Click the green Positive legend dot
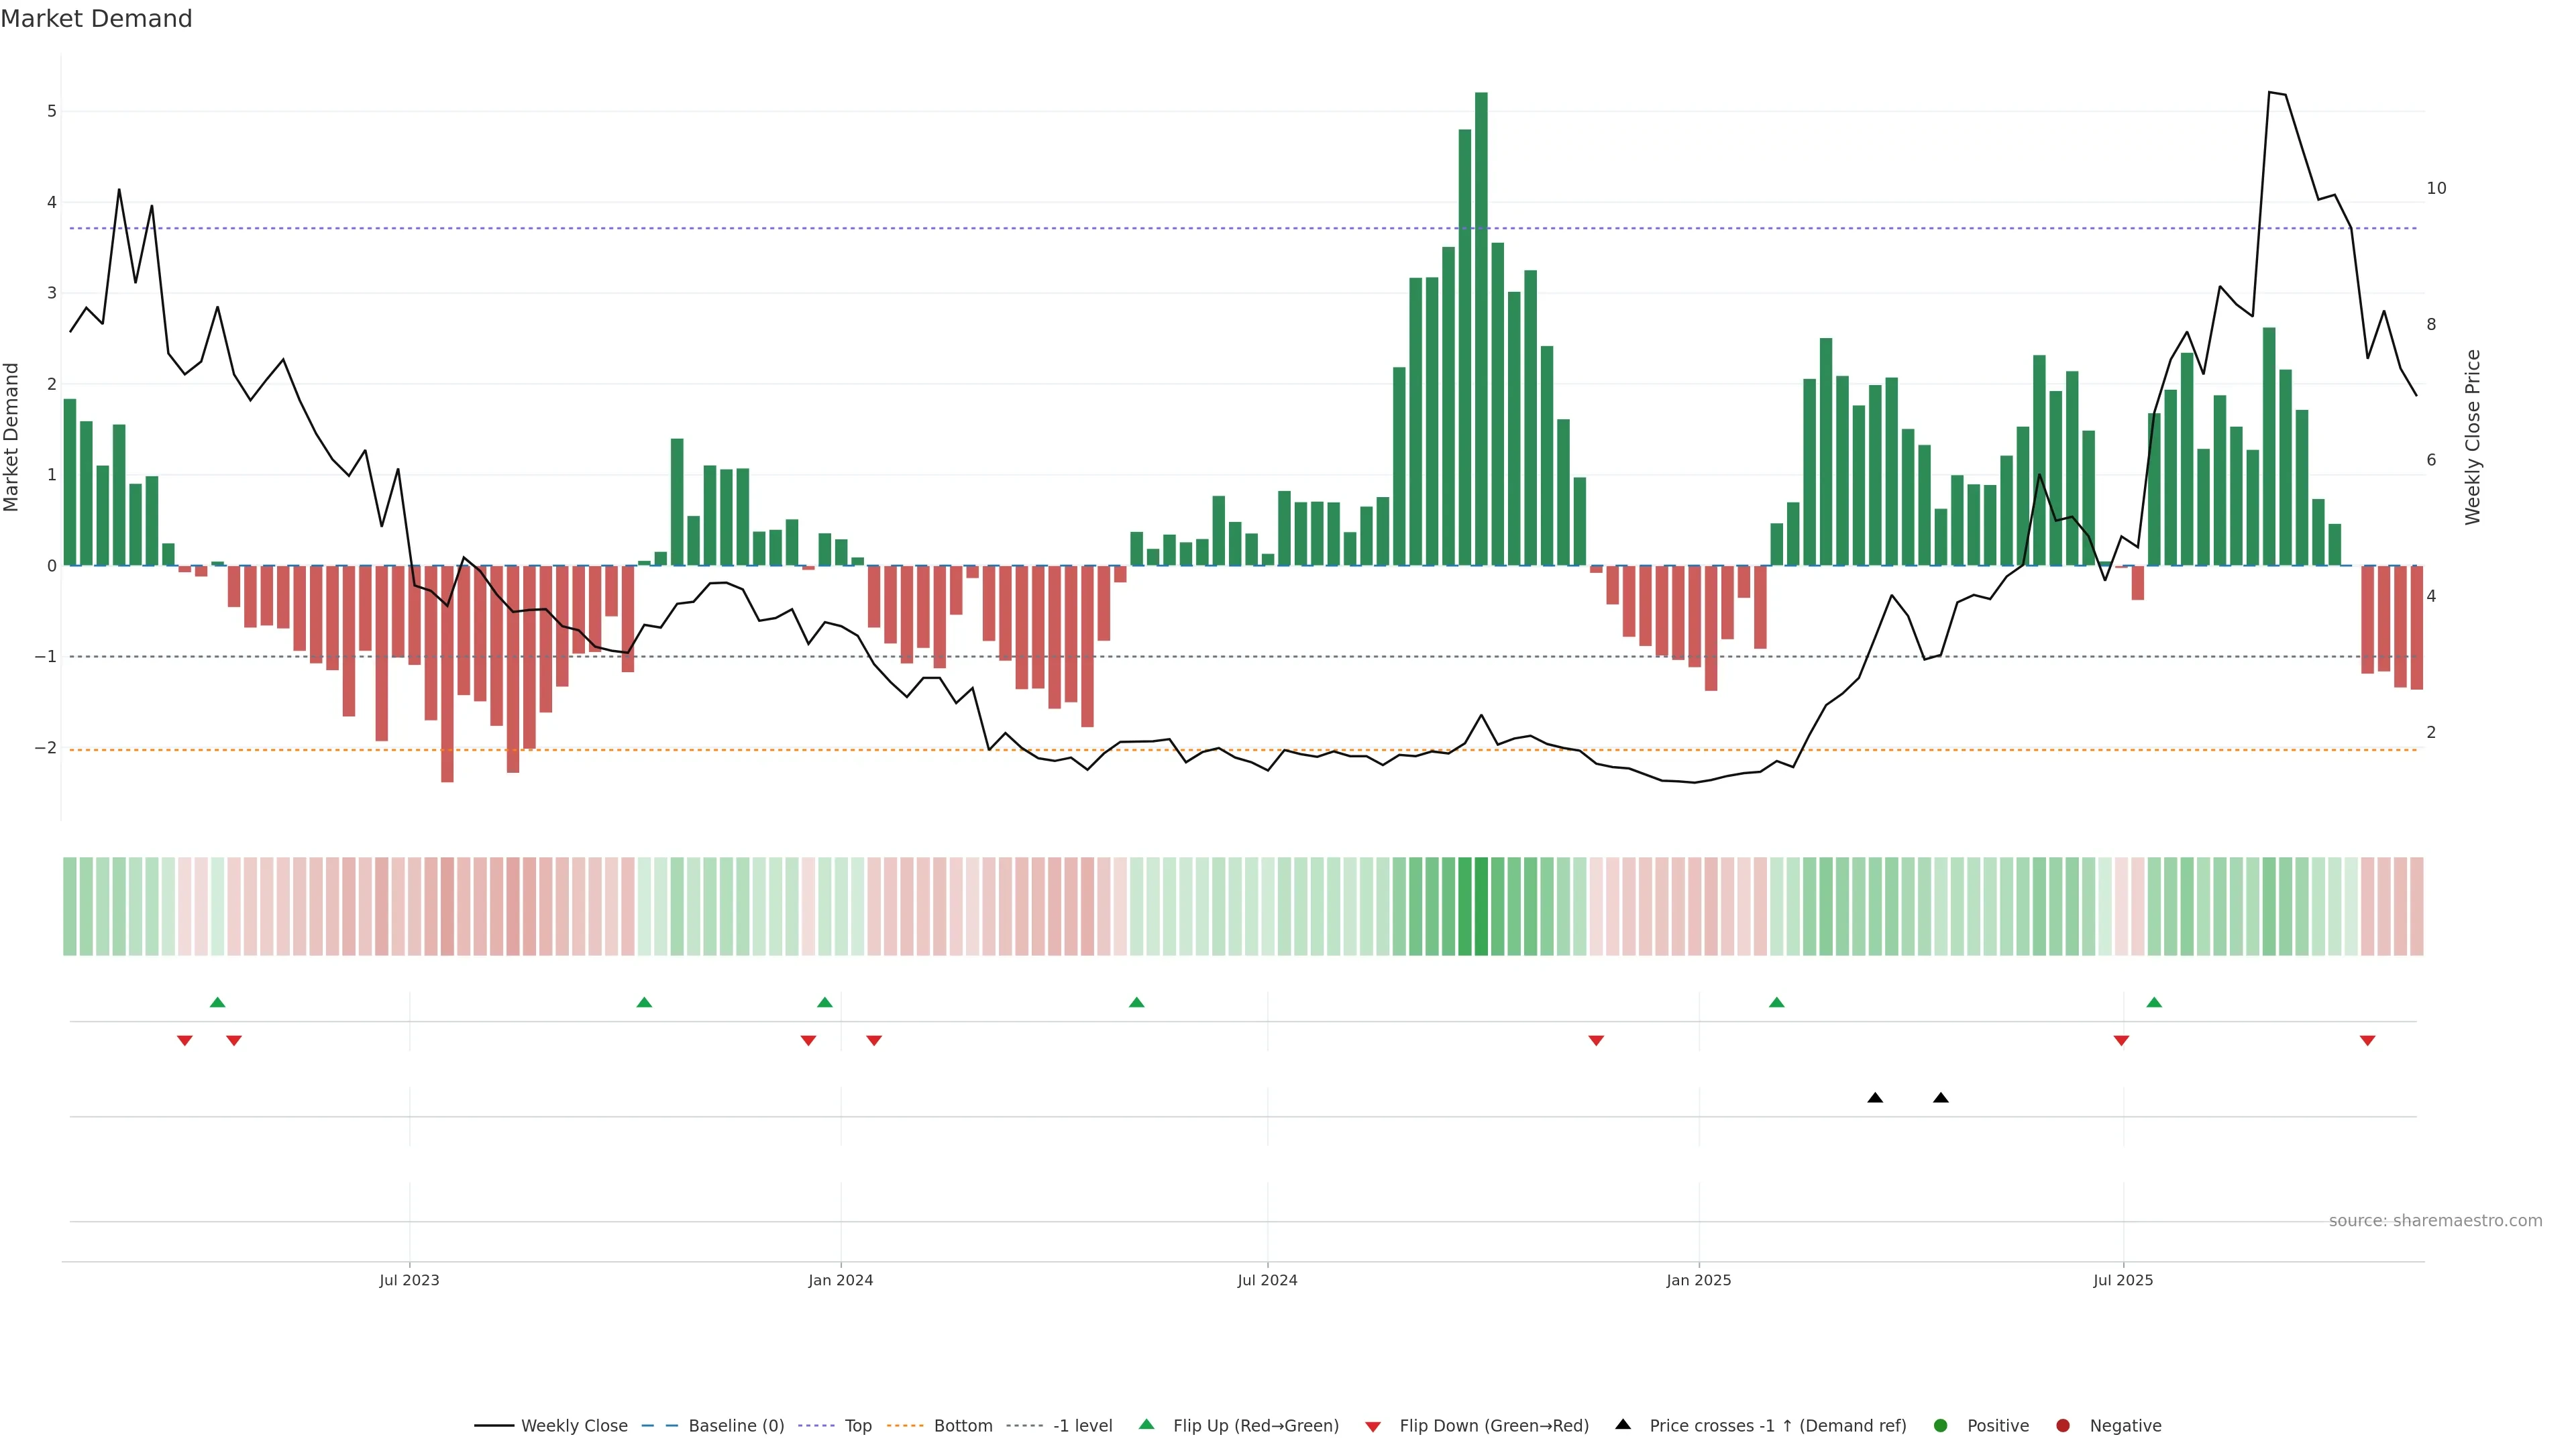This screenshot has height=1449, width=2576. click(1941, 1426)
